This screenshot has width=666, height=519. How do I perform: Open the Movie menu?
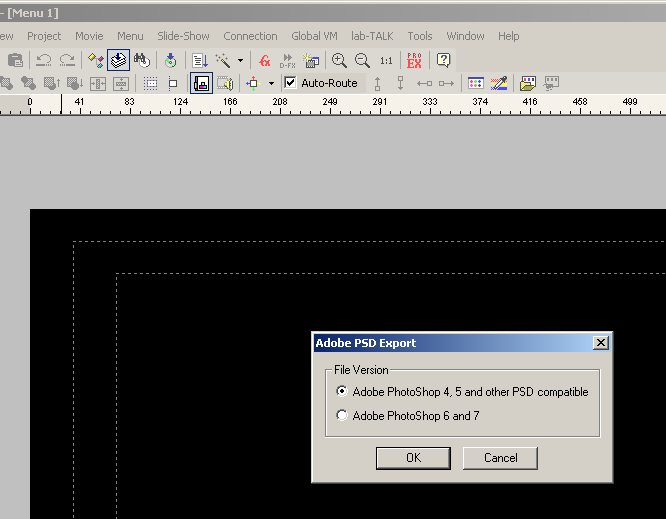89,36
